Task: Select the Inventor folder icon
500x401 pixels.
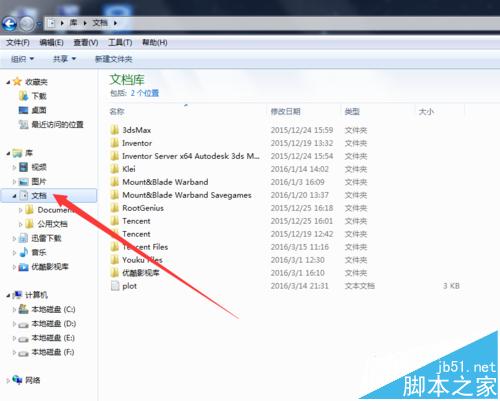Action: click(115, 143)
